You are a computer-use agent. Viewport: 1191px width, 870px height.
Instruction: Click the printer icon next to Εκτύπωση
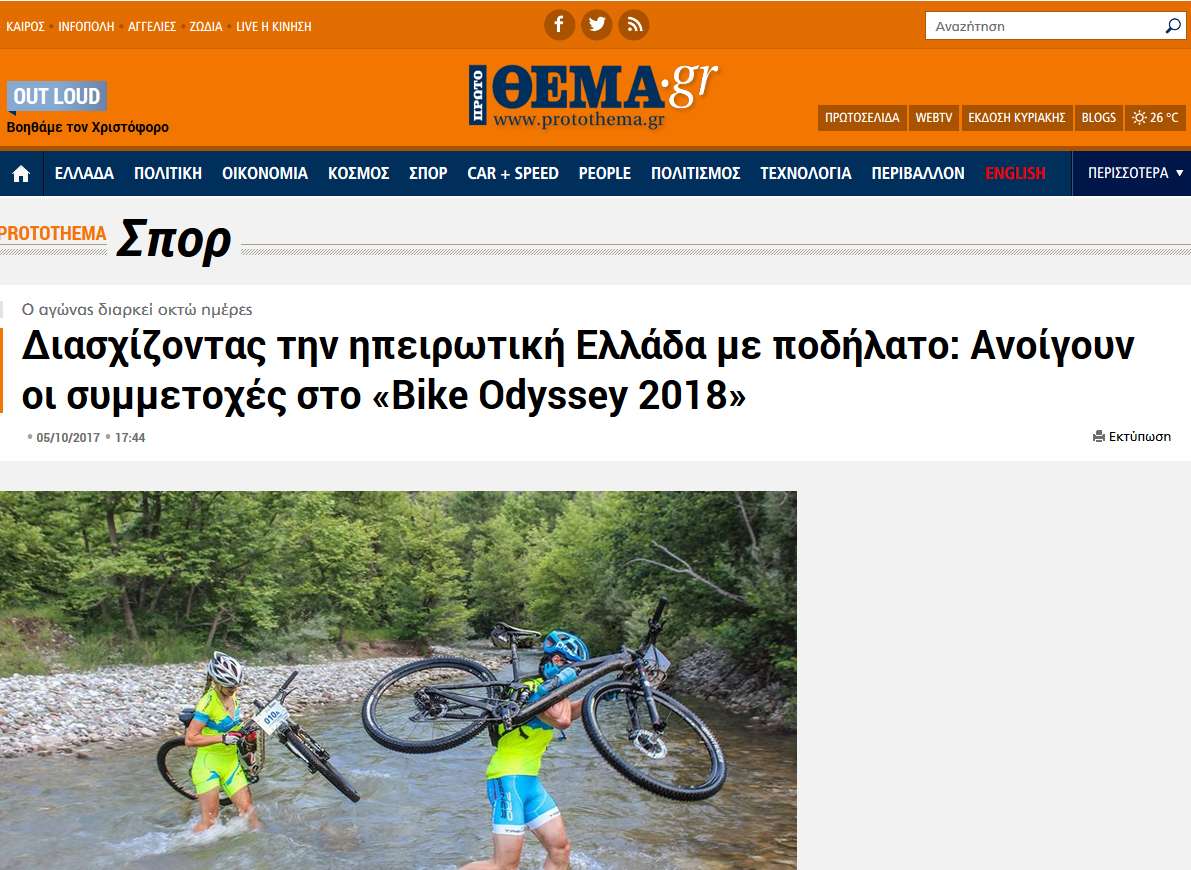click(1098, 436)
